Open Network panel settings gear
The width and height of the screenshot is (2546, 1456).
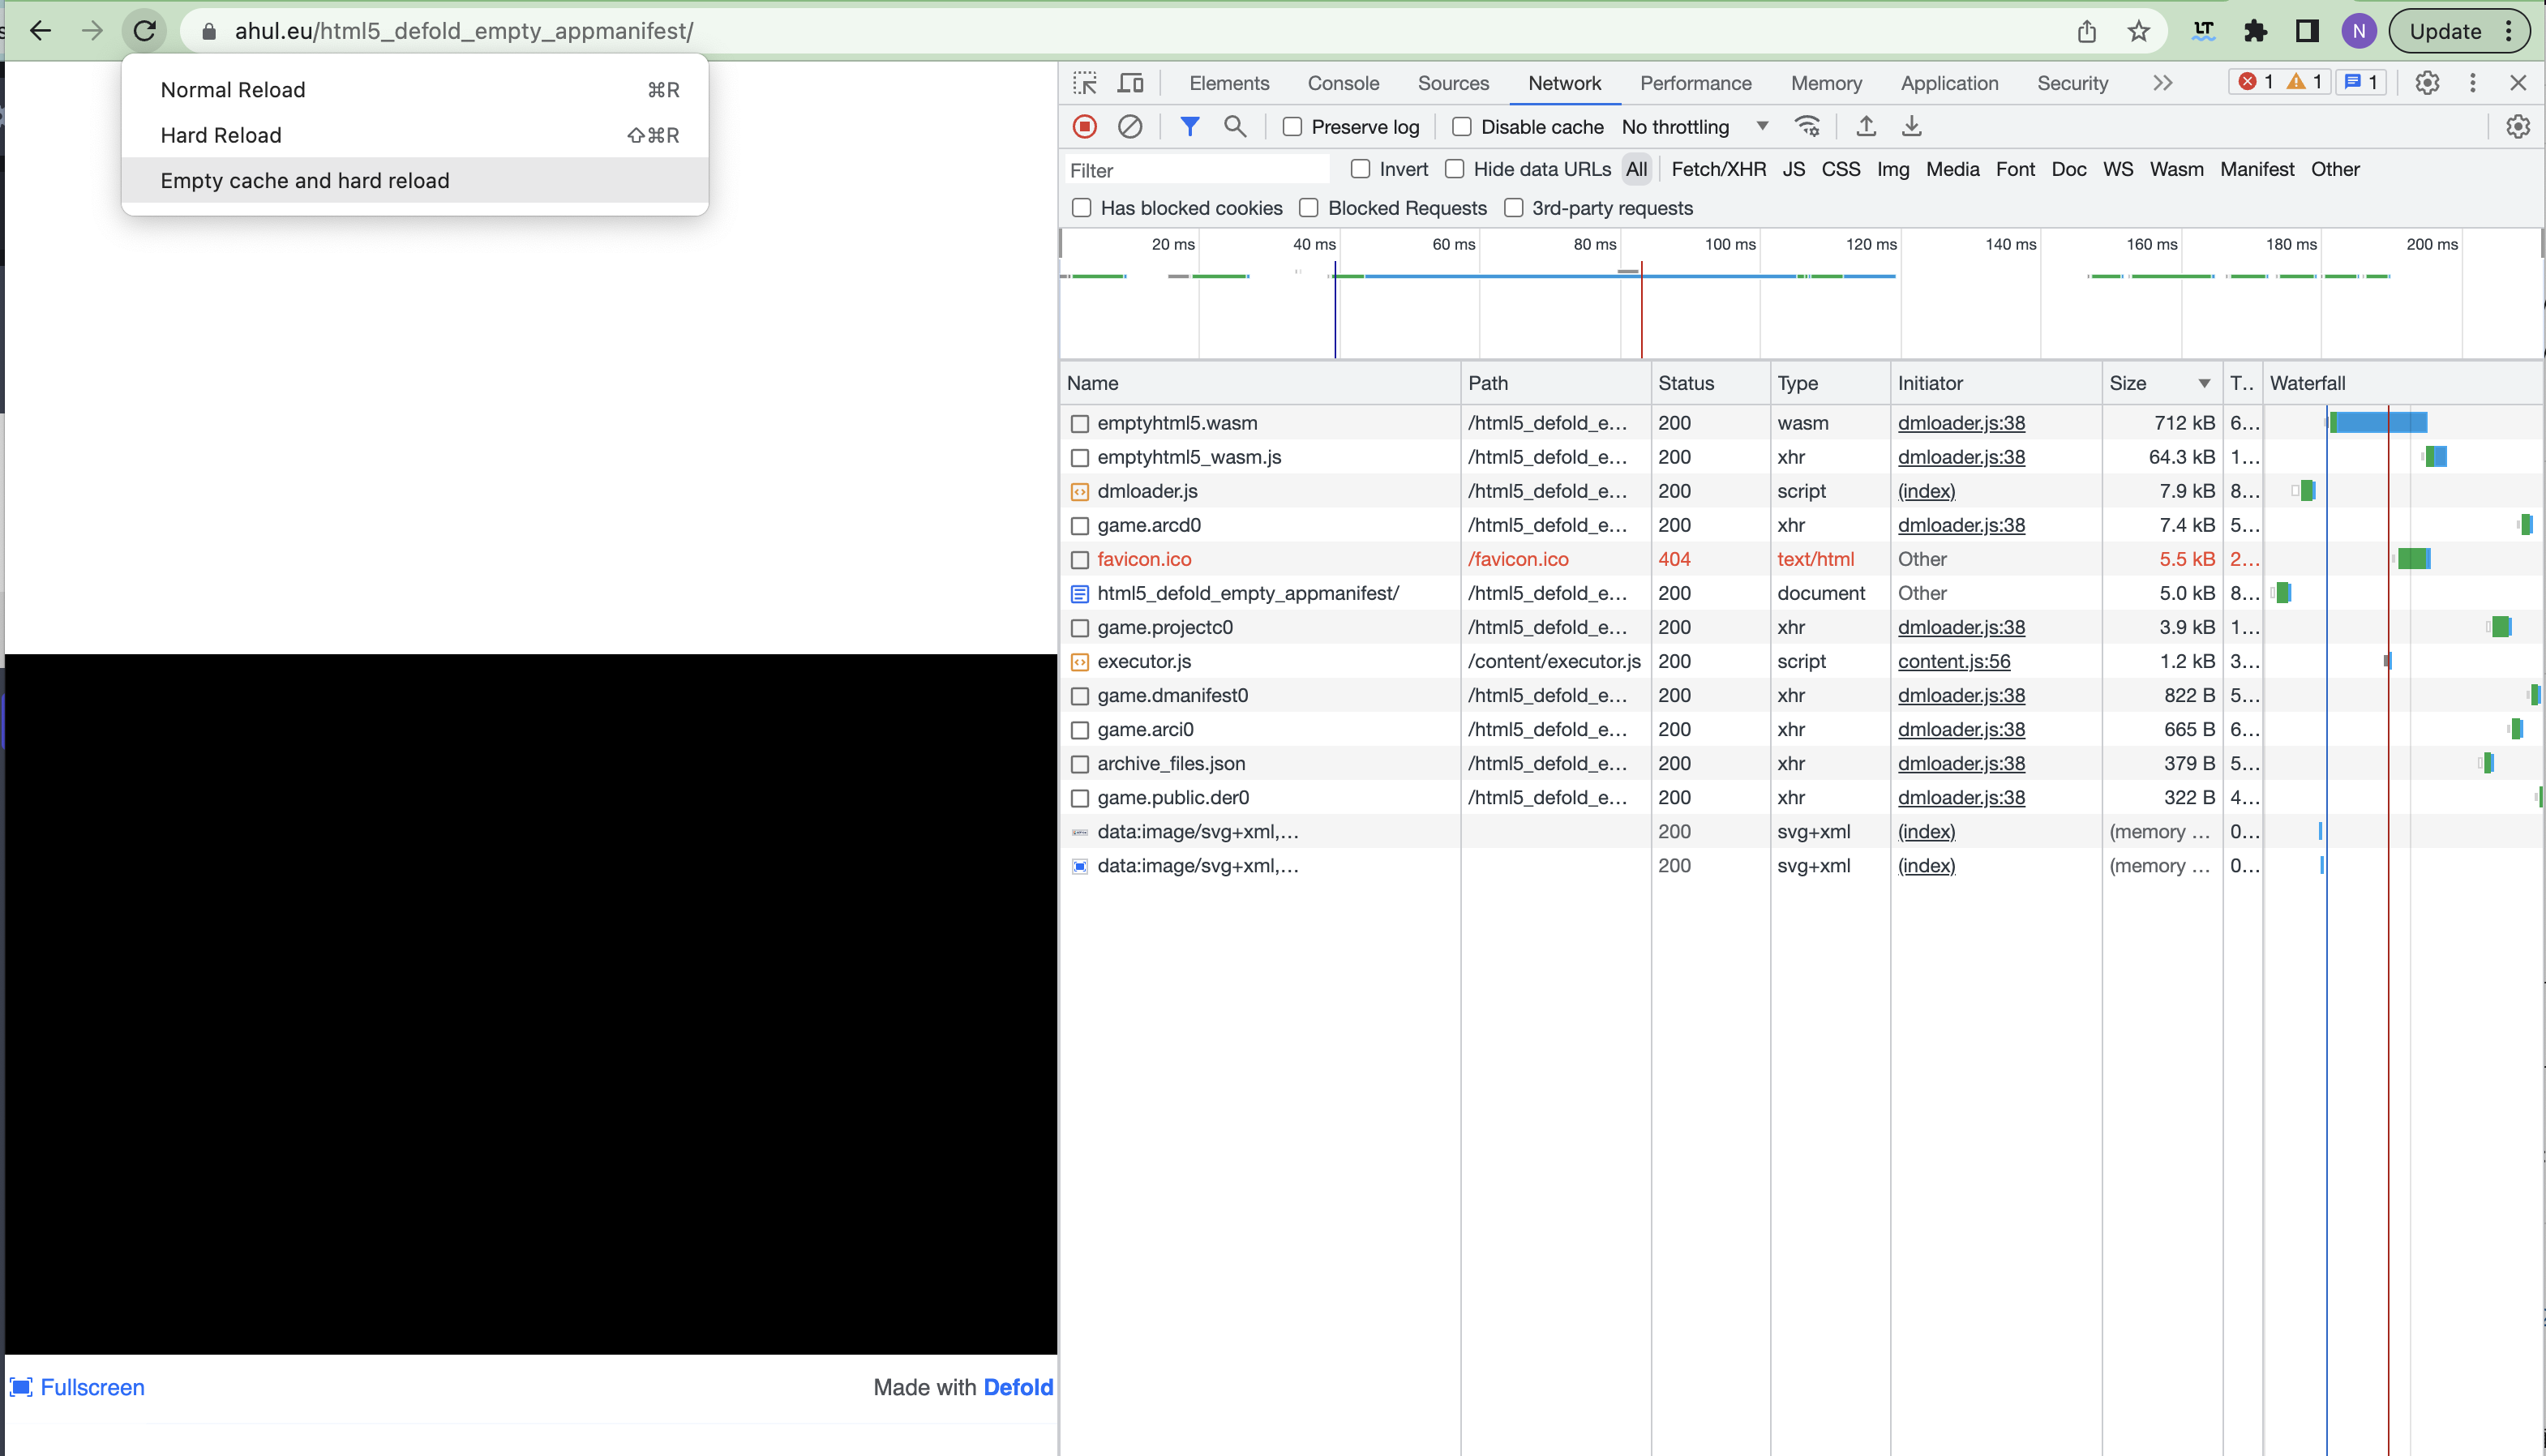pos(2518,126)
